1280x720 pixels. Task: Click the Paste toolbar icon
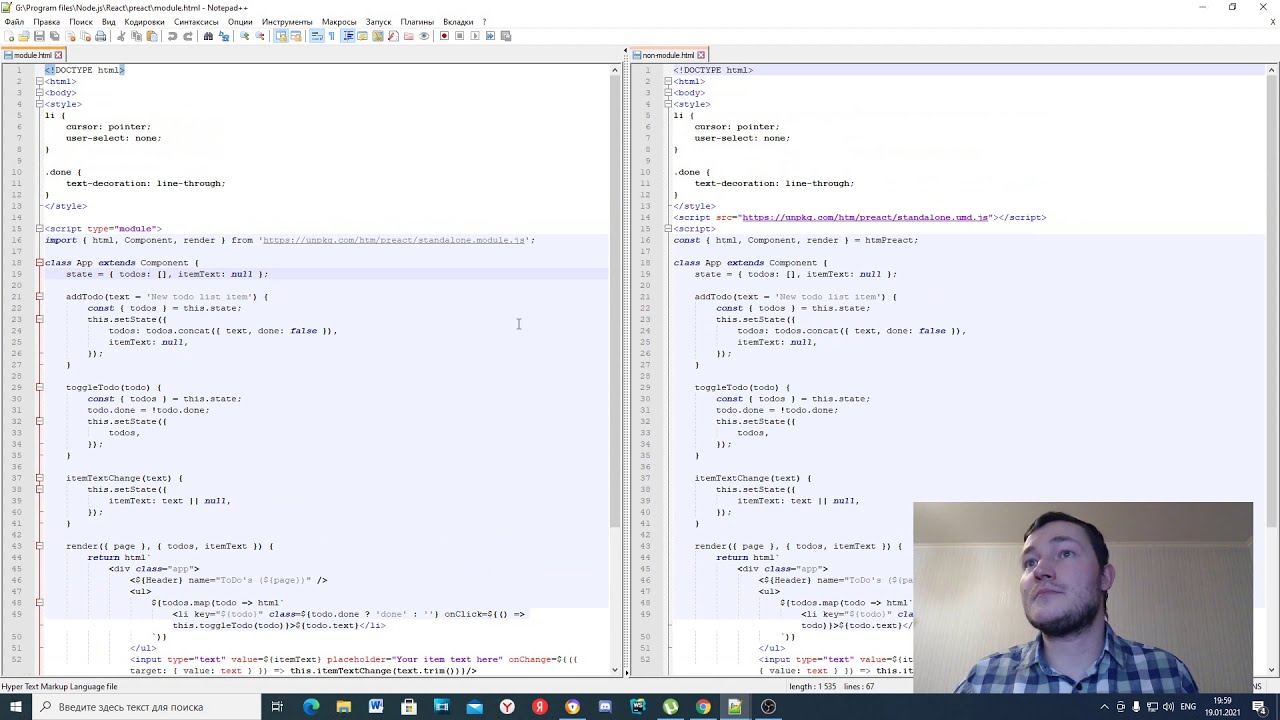(x=152, y=36)
